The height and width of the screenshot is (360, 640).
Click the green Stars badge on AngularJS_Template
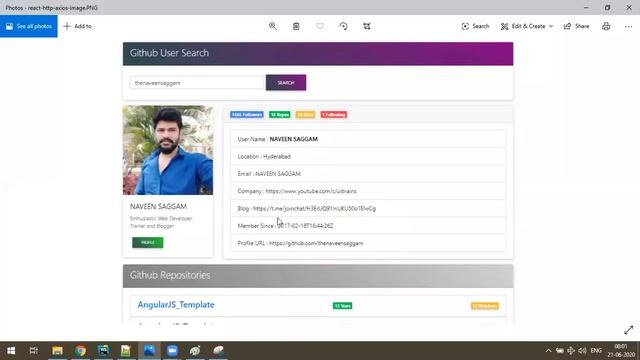coord(342,306)
